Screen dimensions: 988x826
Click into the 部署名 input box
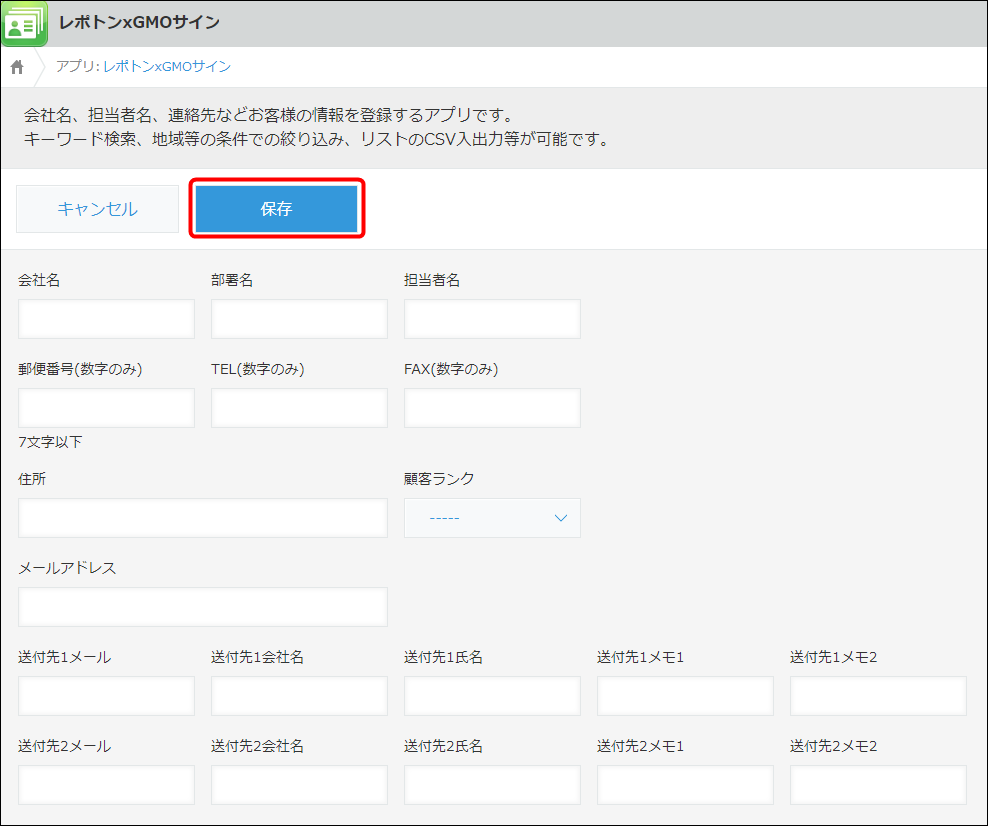pyautogui.click(x=299, y=319)
